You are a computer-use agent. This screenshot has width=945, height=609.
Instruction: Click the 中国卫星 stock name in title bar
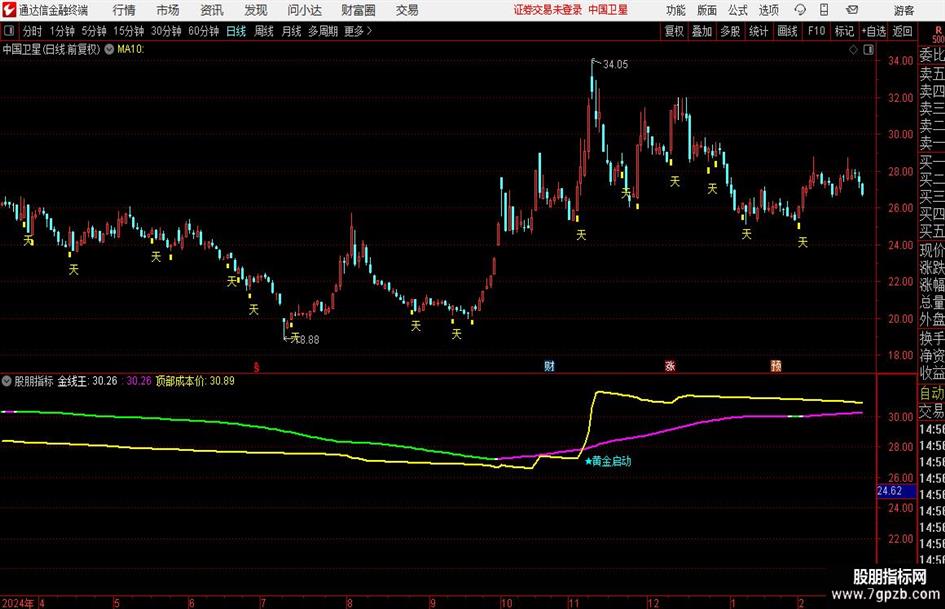tap(608, 10)
